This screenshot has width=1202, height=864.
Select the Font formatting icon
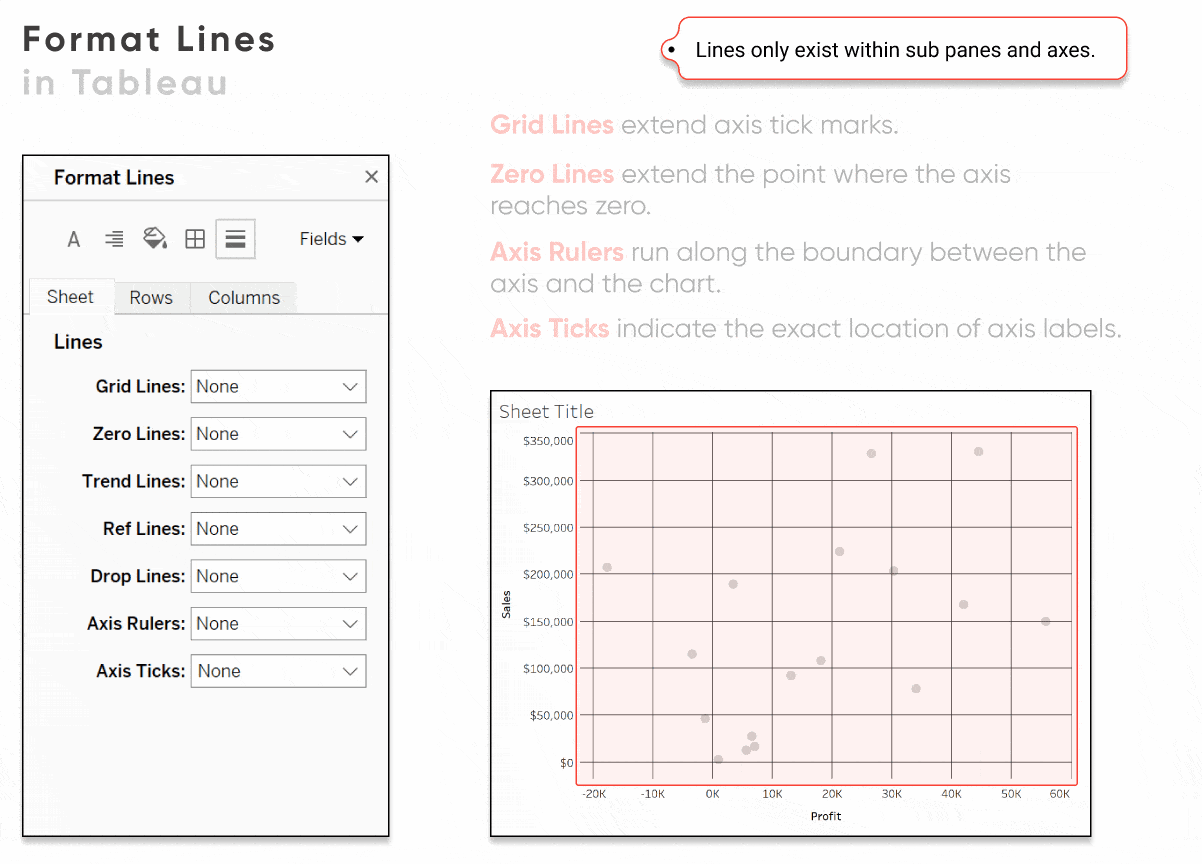tap(73, 238)
